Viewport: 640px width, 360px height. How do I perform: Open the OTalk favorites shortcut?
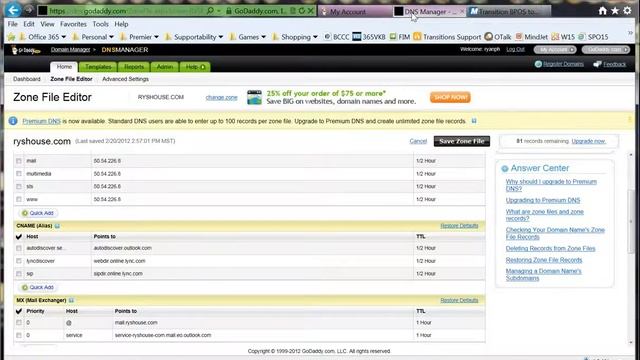coord(498,37)
